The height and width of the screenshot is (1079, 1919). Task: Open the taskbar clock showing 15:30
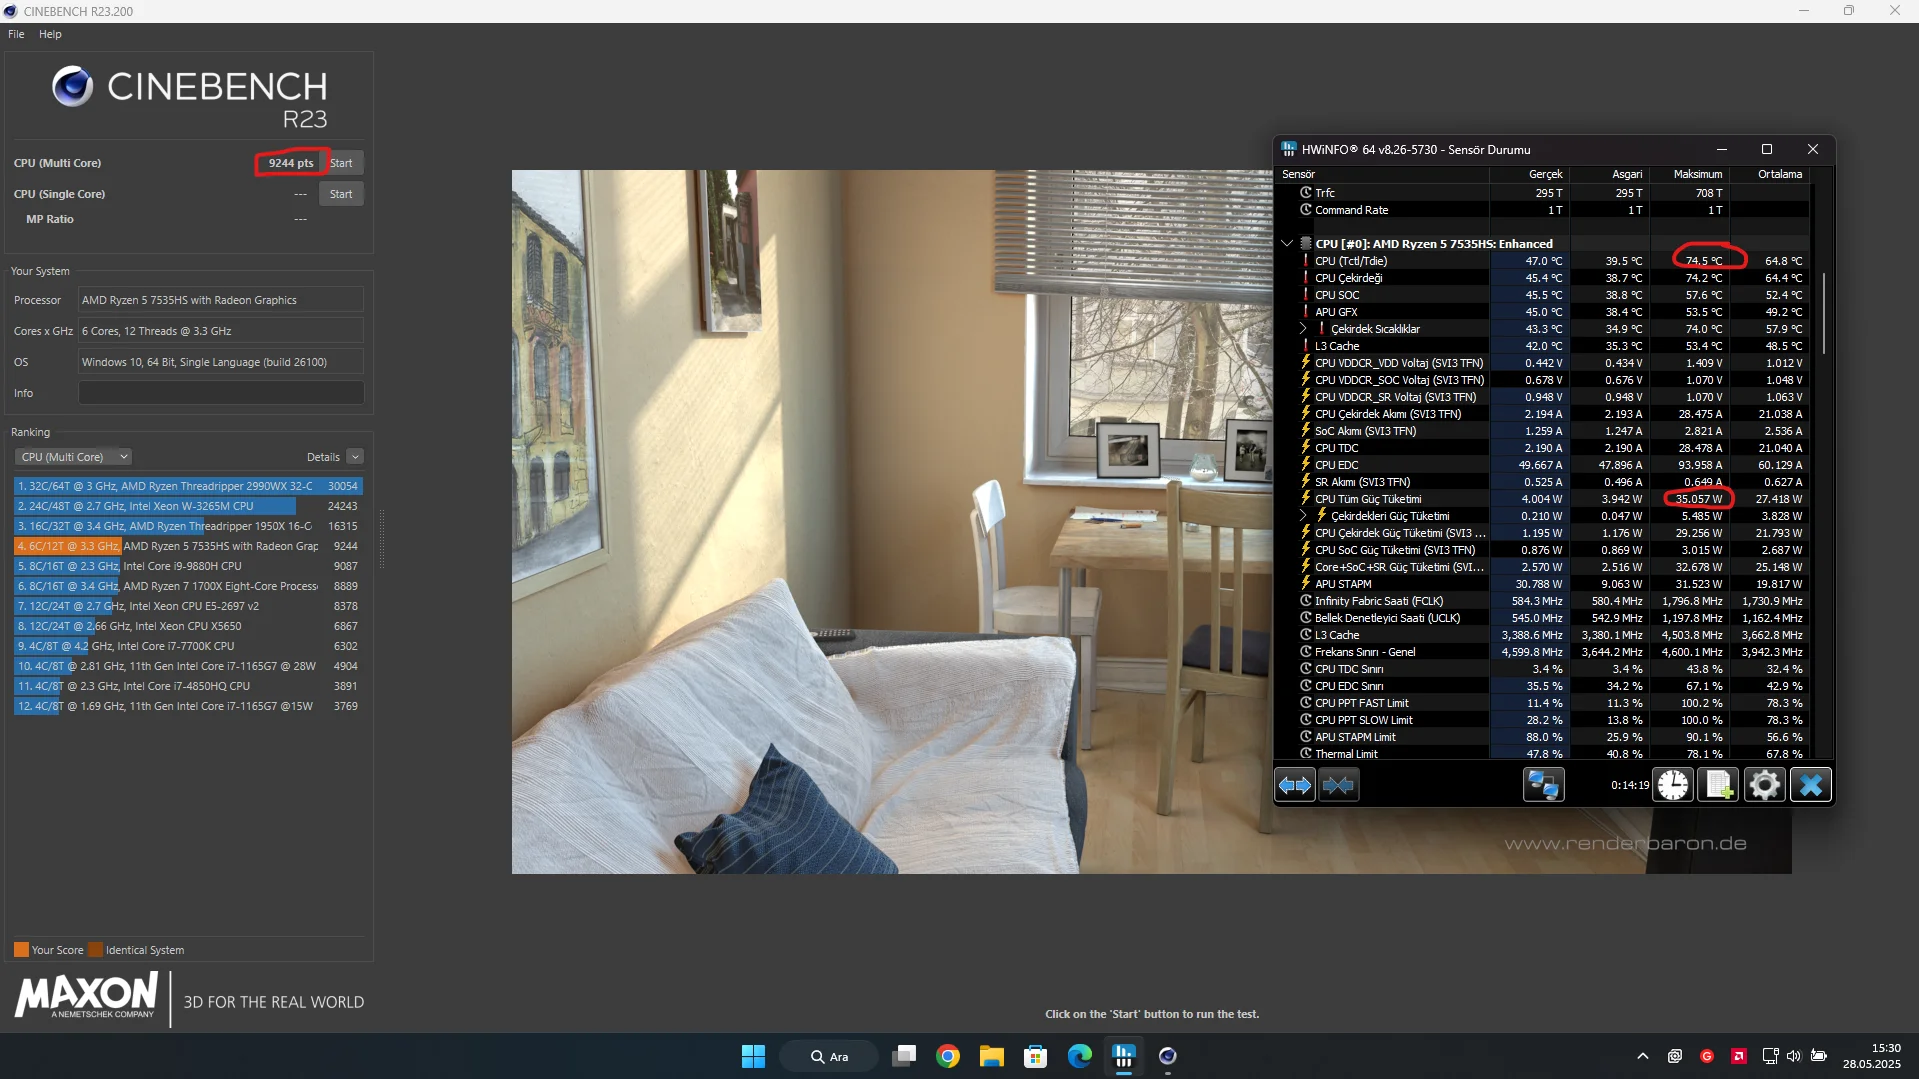tap(1872, 1056)
